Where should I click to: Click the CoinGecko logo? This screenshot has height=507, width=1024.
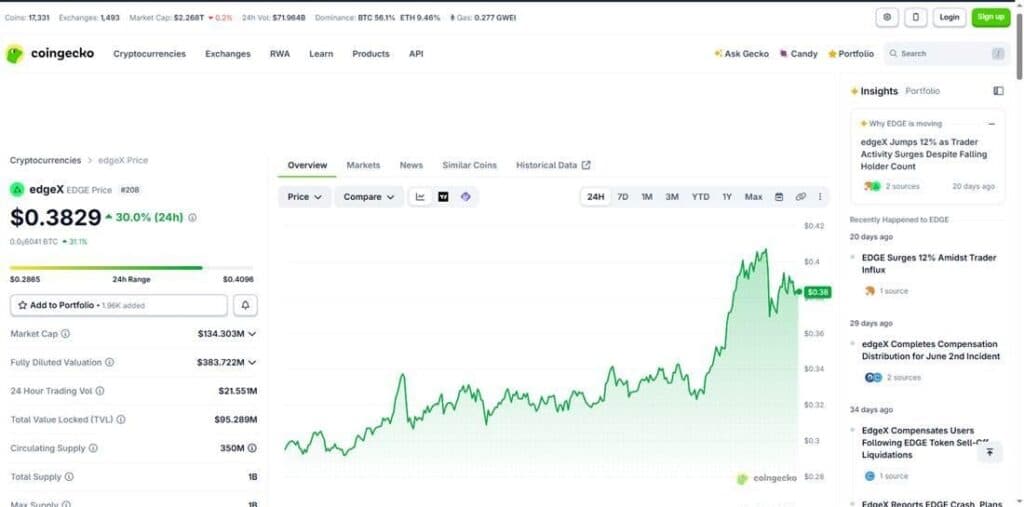[x=50, y=54]
